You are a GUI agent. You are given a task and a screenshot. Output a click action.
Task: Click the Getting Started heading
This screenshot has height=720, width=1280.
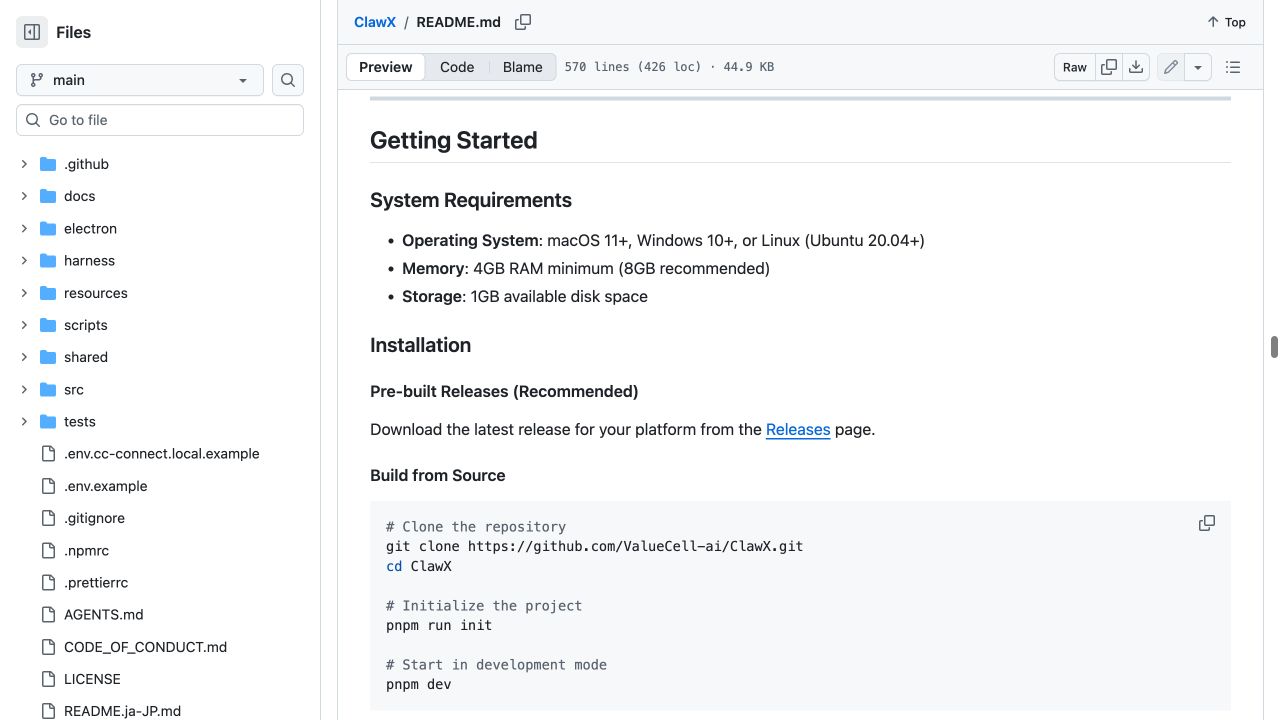pyautogui.click(x=454, y=140)
